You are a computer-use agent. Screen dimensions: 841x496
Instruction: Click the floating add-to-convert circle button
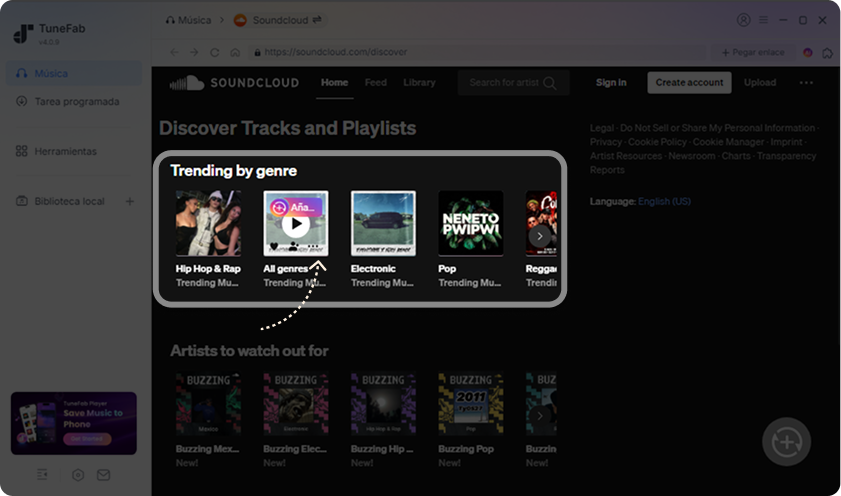coord(786,442)
